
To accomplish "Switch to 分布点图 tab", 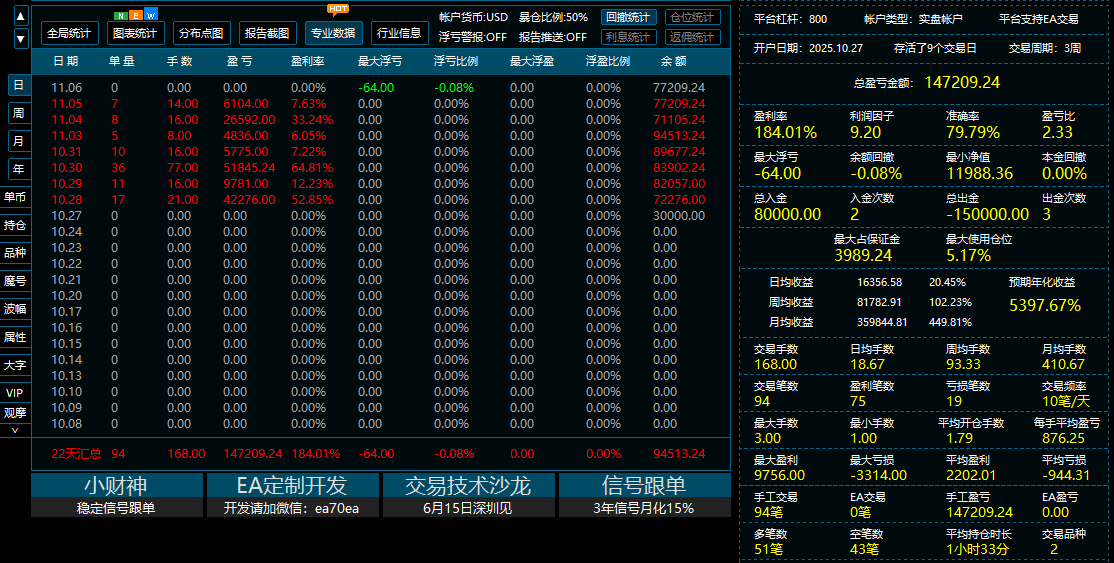I will 201,33.
